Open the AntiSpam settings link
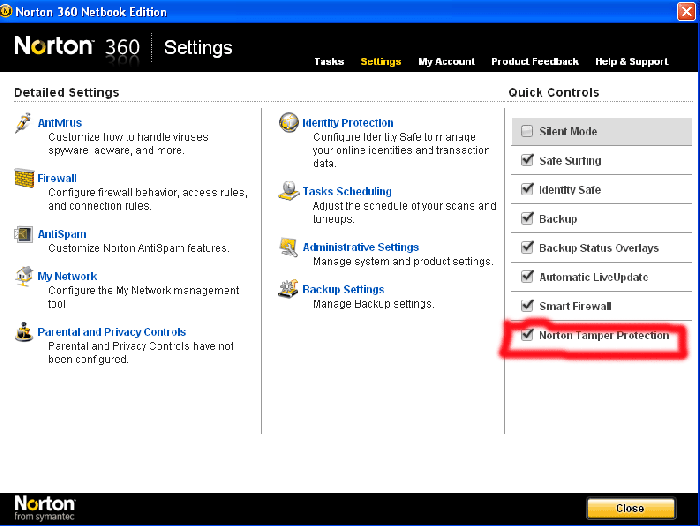 (62, 234)
